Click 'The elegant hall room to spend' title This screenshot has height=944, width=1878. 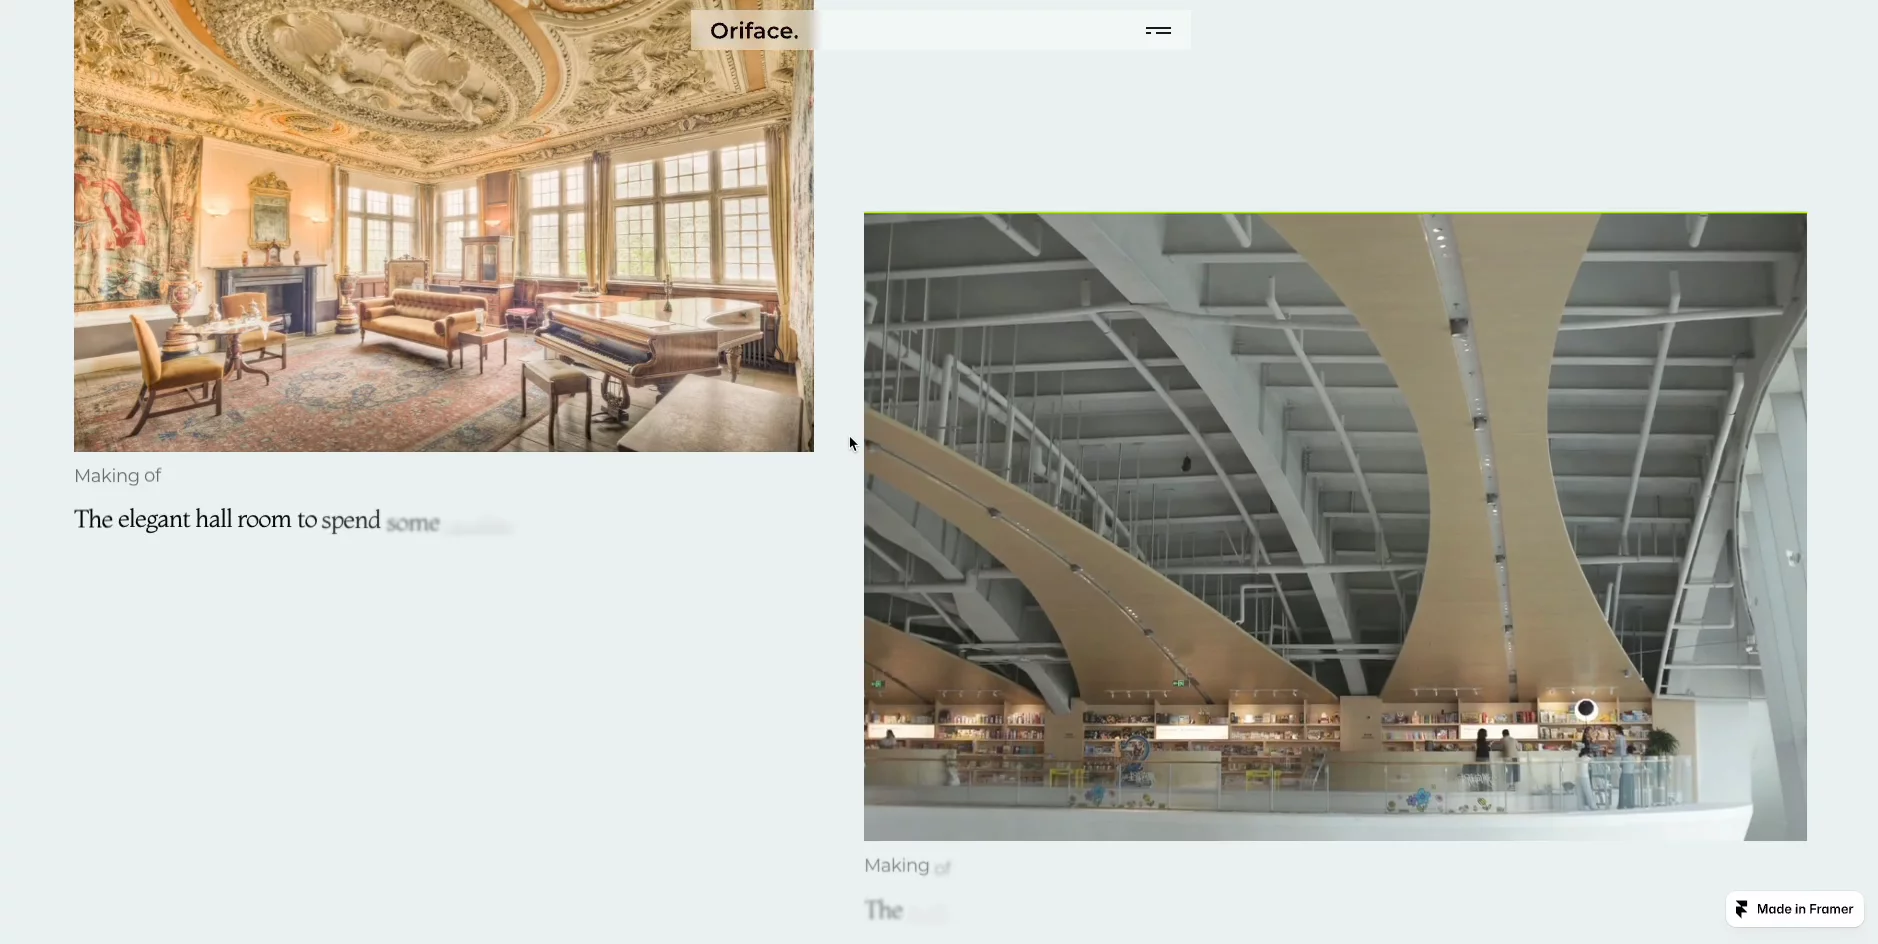[x=228, y=520]
